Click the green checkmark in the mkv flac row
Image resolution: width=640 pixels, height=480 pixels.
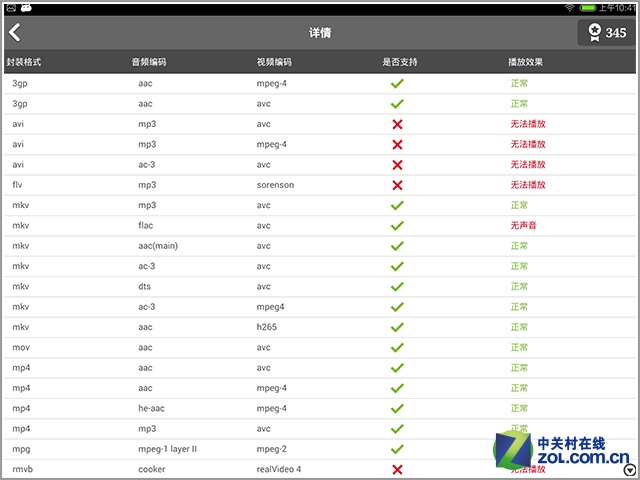click(397, 226)
